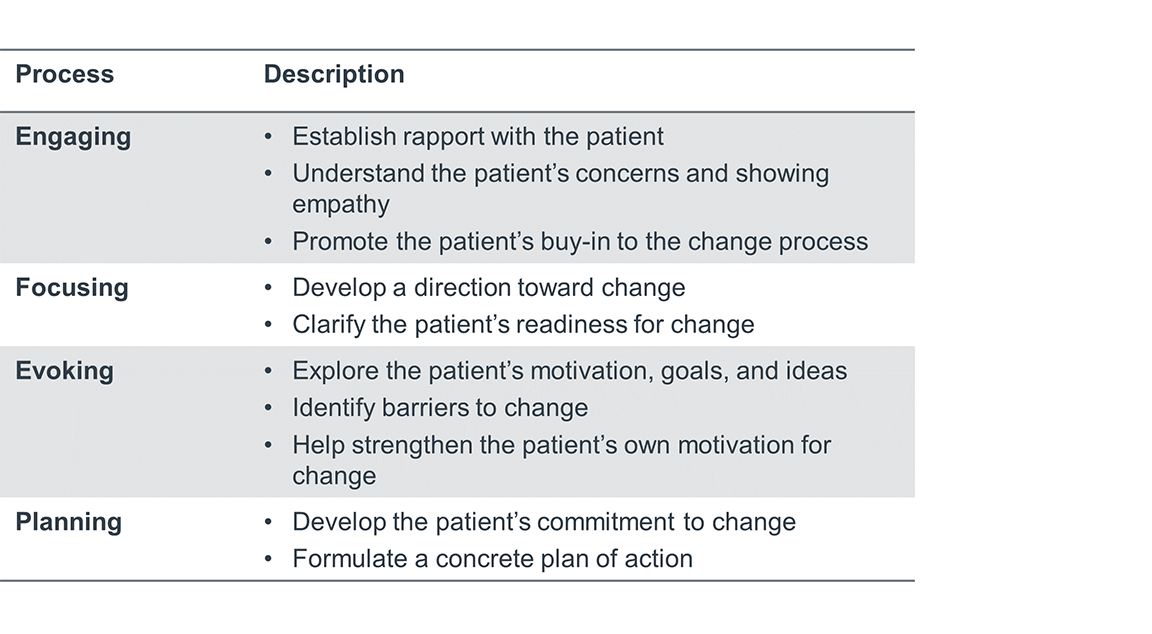Click "Identify barriers to change" bullet text
Viewport: 1152px width, 634px height.
(x=439, y=408)
